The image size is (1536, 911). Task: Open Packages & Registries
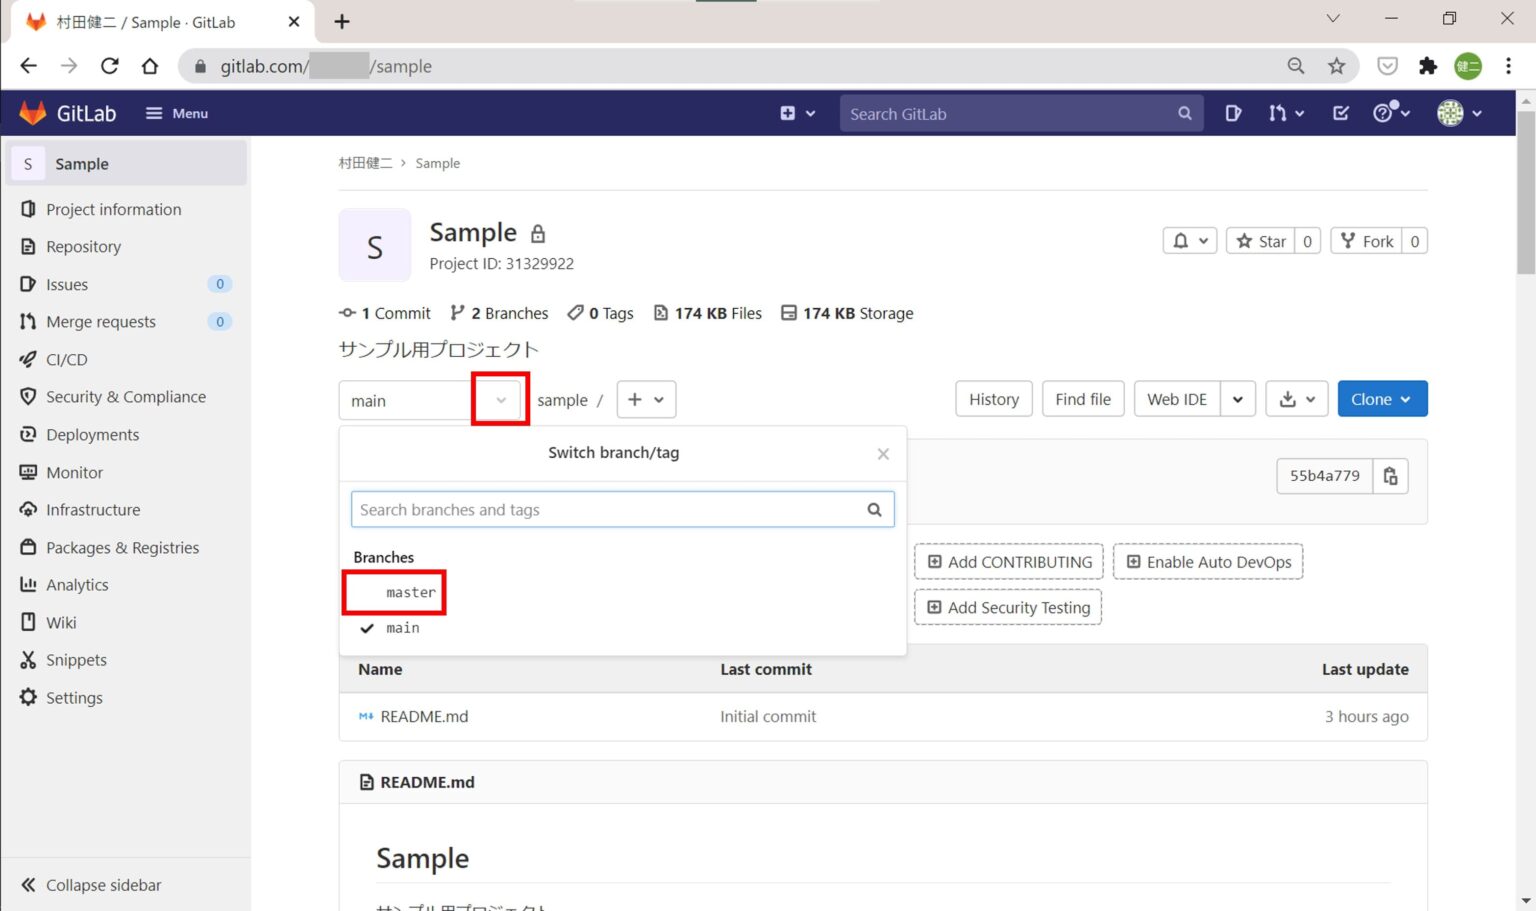tap(122, 547)
